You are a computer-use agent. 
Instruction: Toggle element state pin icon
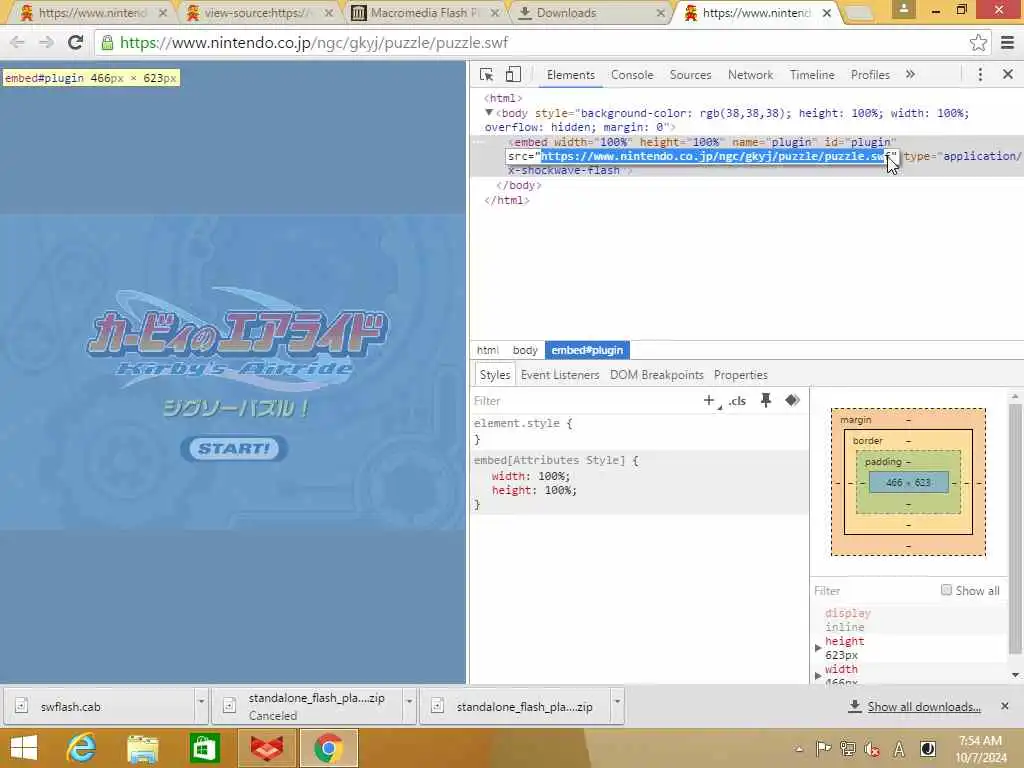765,400
